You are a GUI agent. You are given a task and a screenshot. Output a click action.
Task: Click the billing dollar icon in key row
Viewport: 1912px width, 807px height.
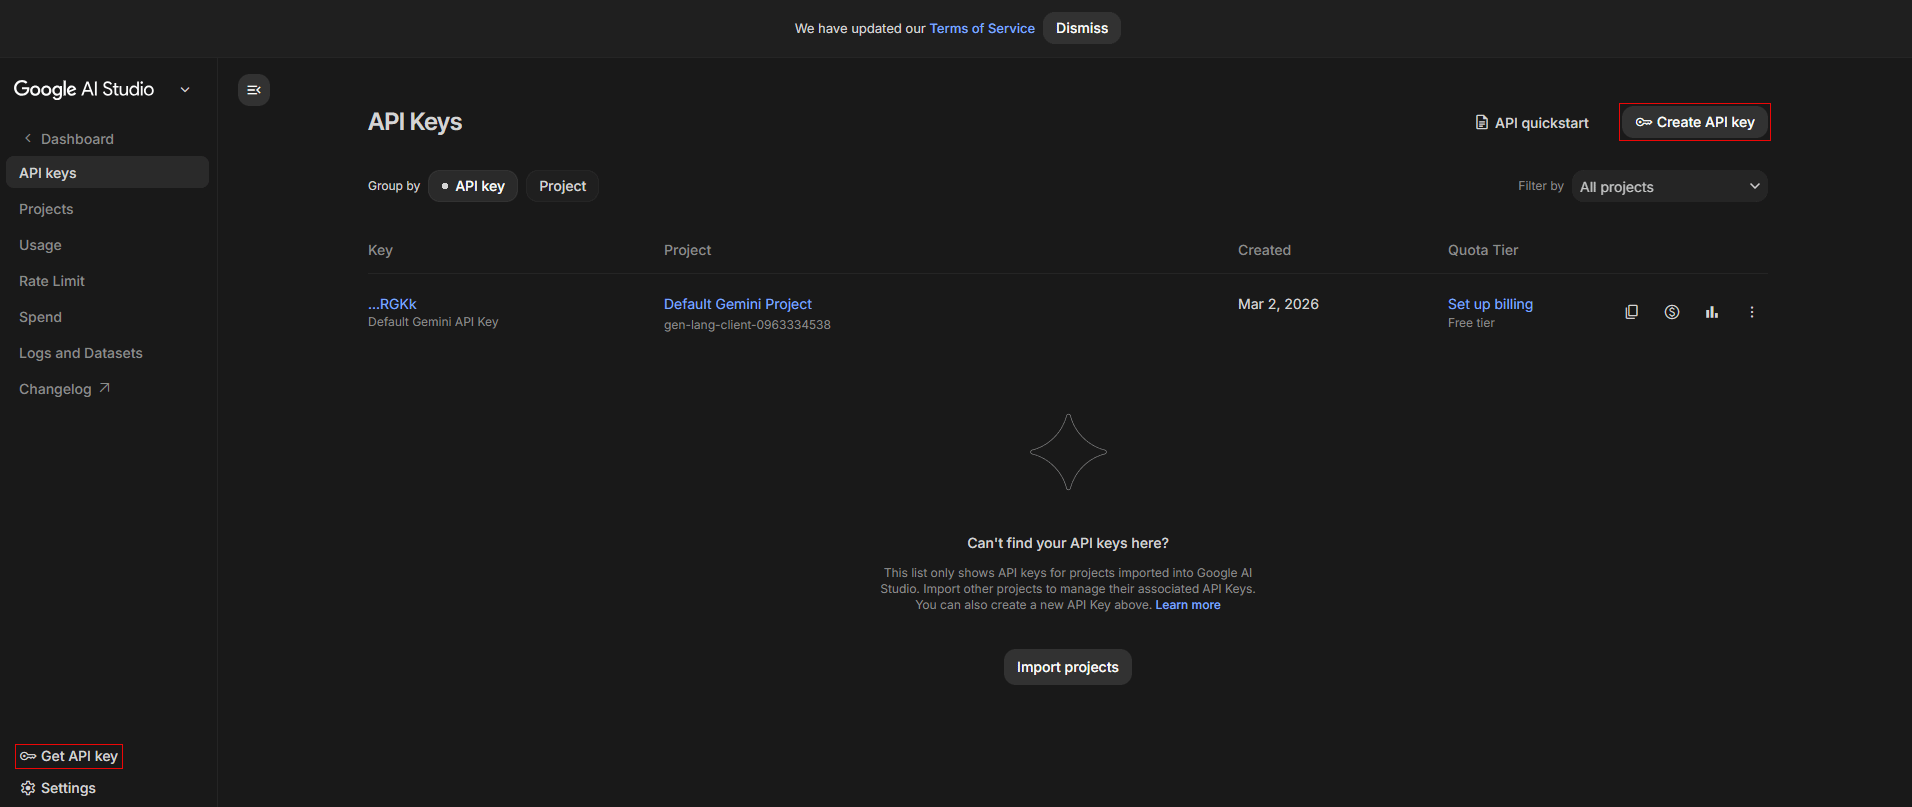pyautogui.click(x=1671, y=312)
